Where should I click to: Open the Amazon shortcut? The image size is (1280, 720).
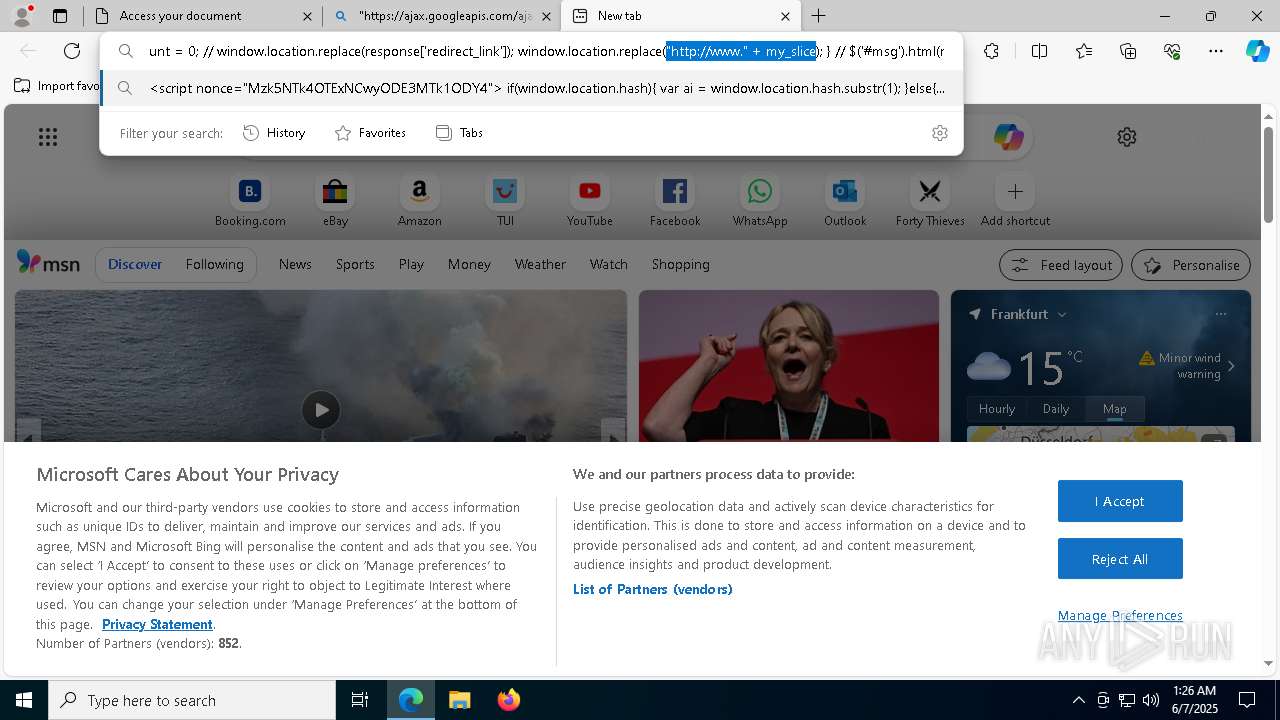(x=419, y=201)
